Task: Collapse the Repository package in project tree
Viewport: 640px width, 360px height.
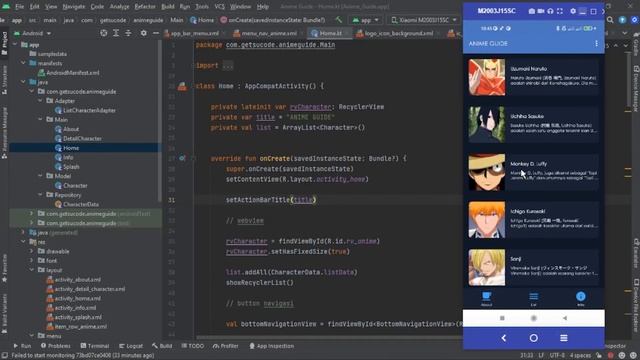Action: point(40,195)
